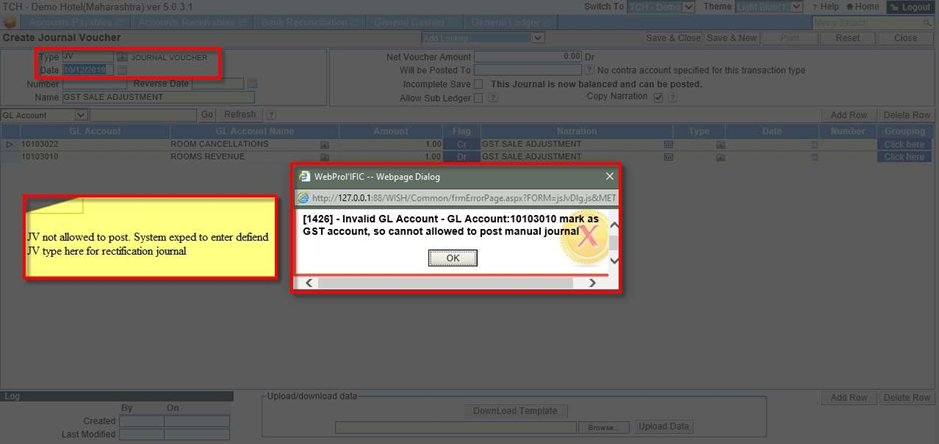
Task: Click the dialog horizontal scrollbar thumb
Action: (x=446, y=283)
